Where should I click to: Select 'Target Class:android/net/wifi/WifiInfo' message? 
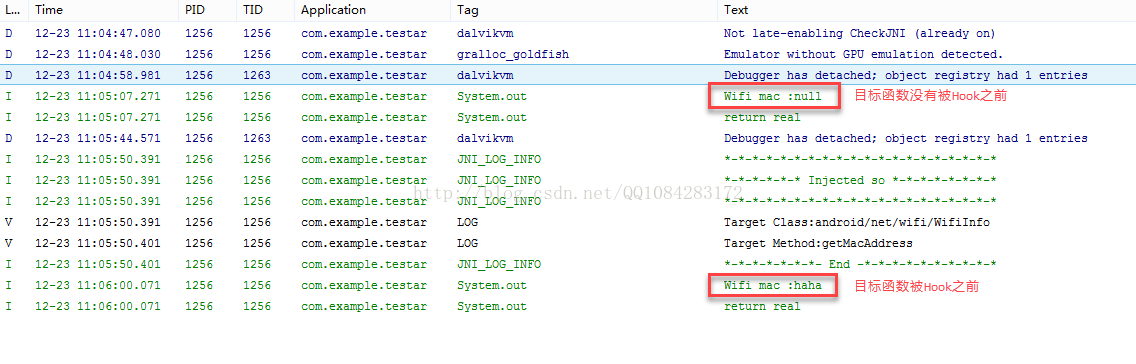point(856,222)
